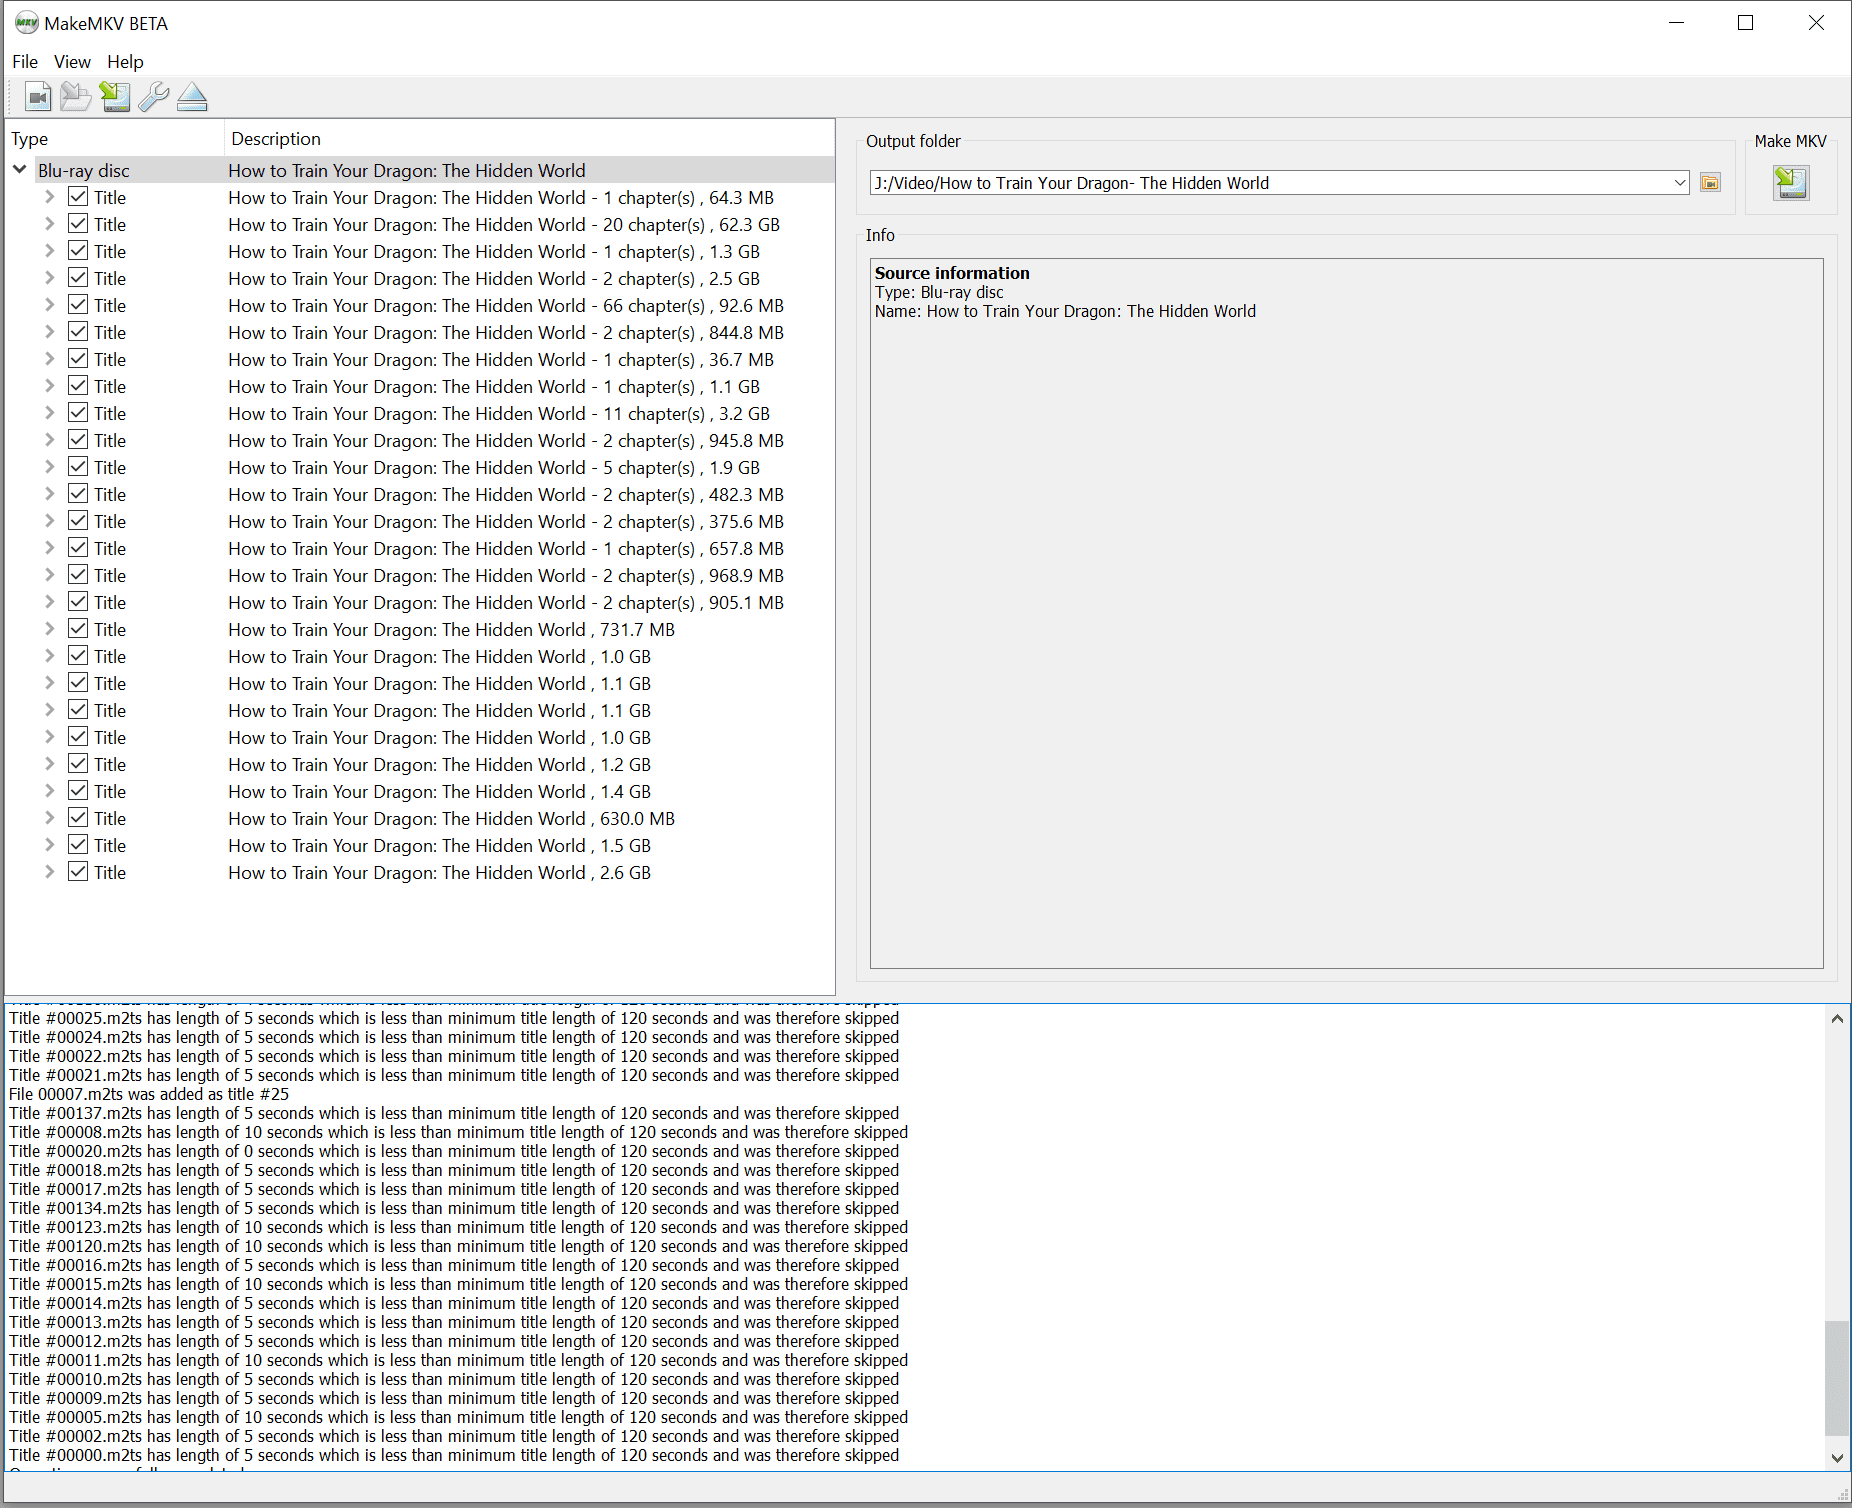Uncheck the 1 chapter(s) 1.3 GB title
Viewport: 1852px width, 1508px height.
78,251
